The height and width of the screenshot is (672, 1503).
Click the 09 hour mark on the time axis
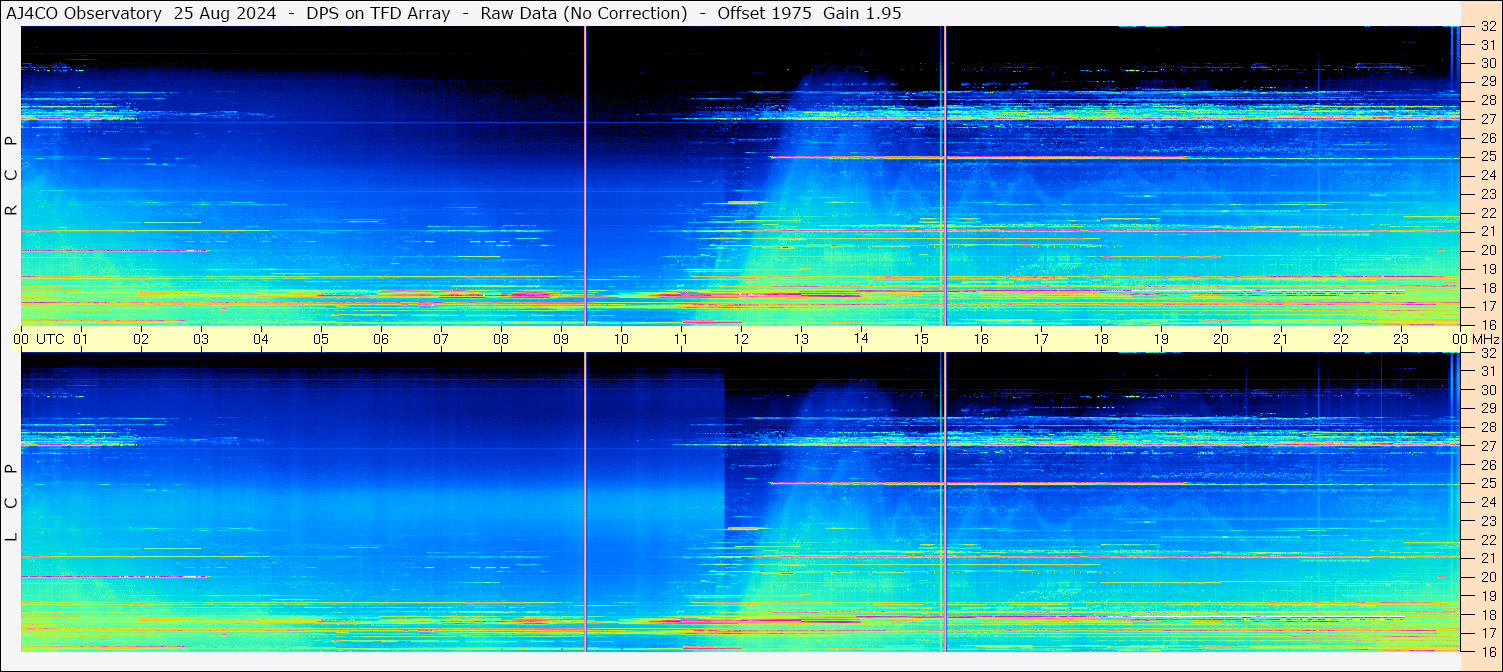click(561, 339)
